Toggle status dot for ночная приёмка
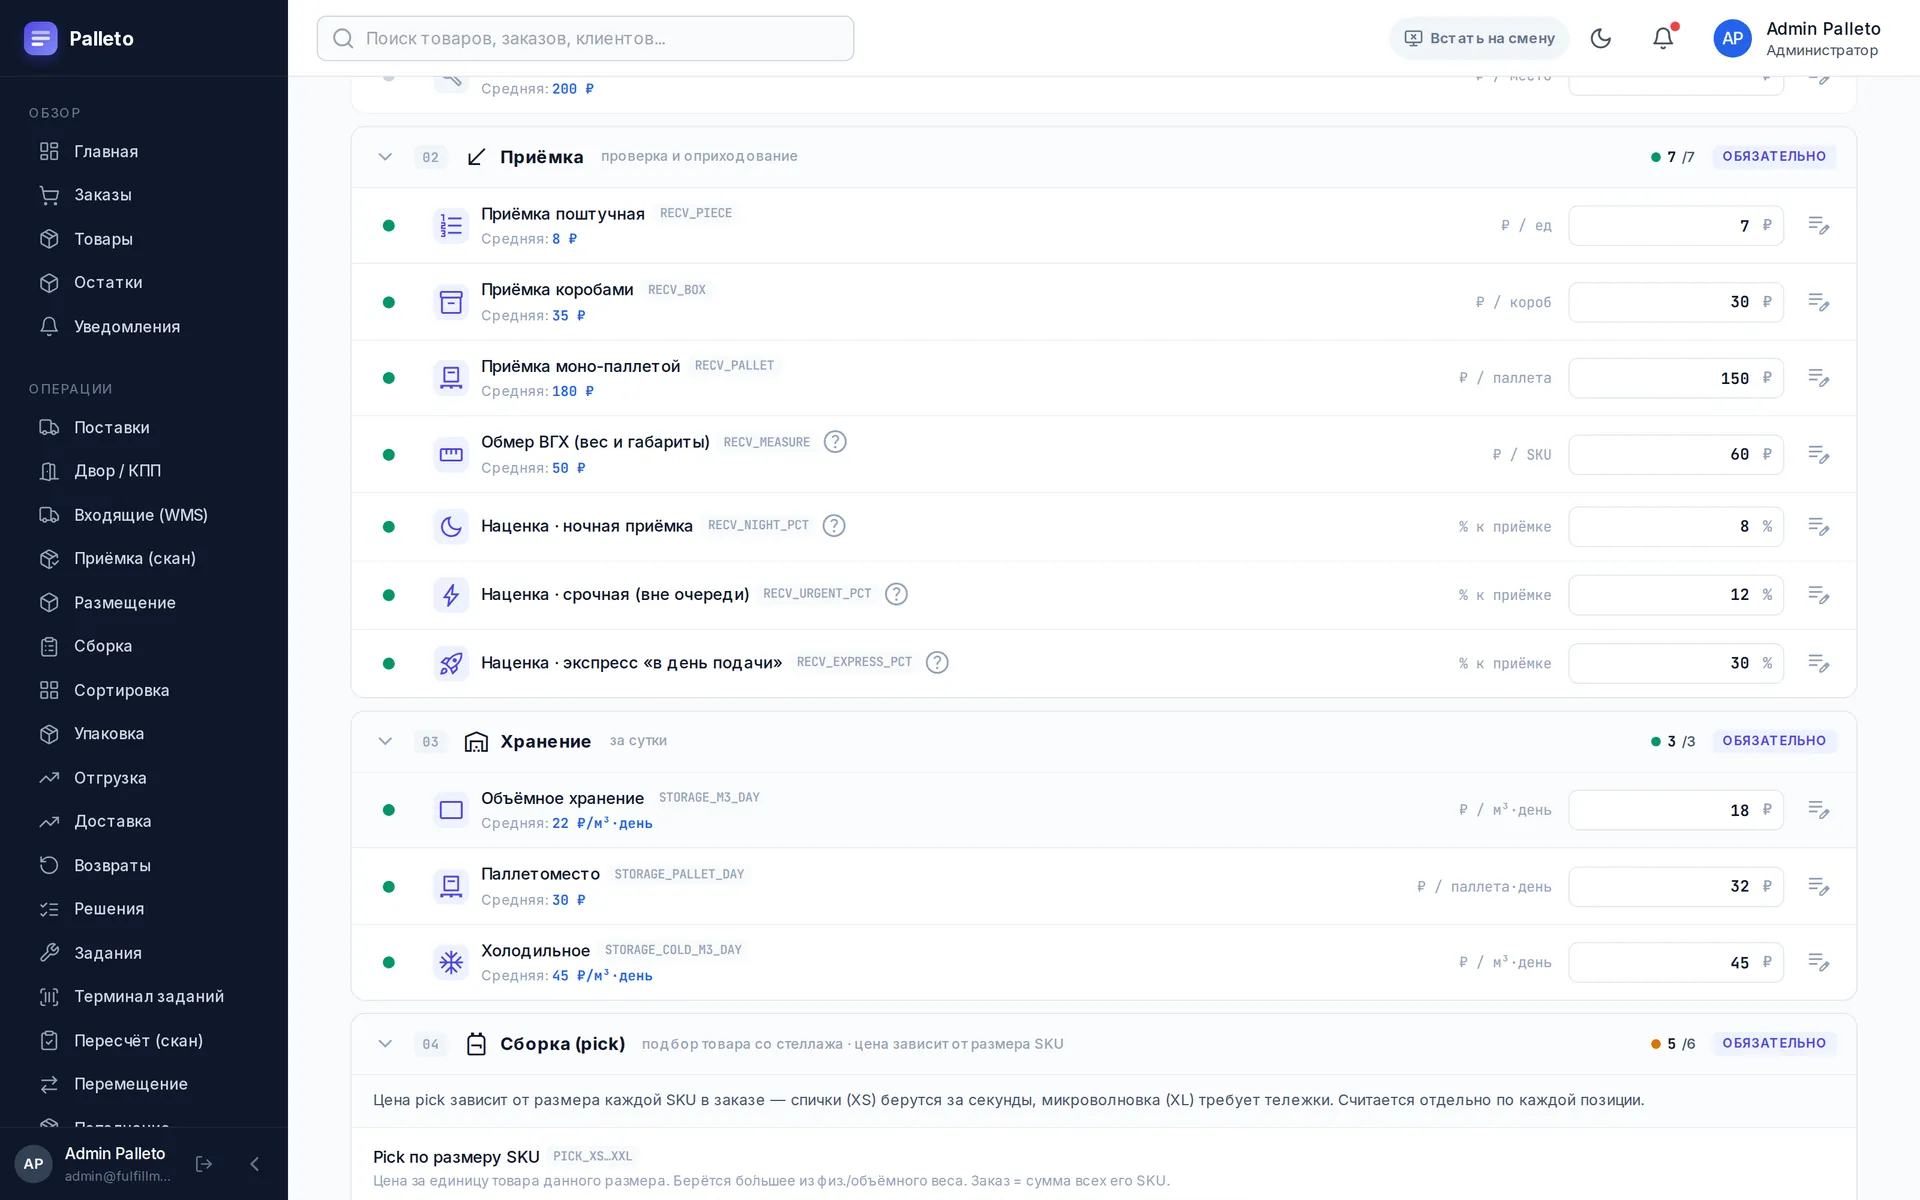1920x1200 pixels. (389, 527)
